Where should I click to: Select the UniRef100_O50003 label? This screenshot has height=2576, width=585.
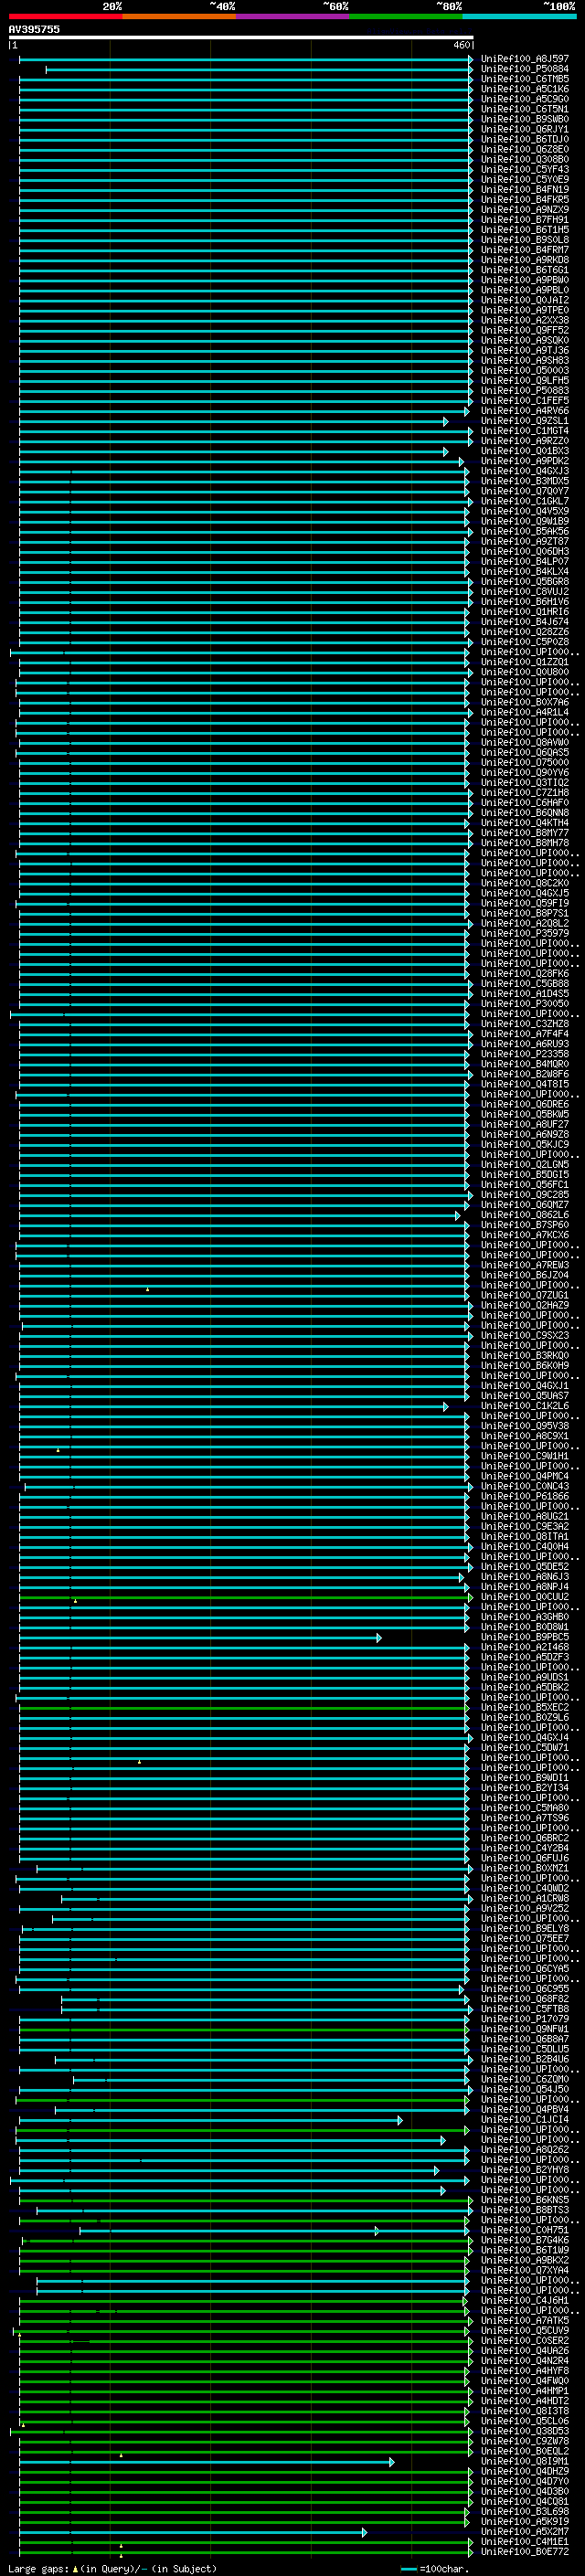(525, 370)
